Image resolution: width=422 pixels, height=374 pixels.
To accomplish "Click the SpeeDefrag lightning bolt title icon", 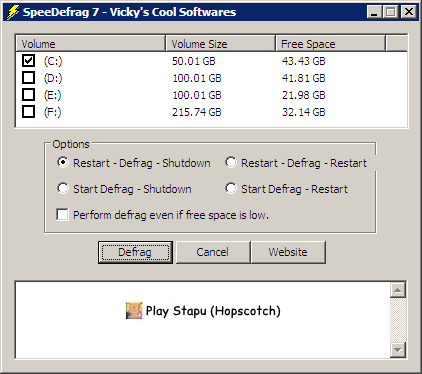I will click(13, 12).
